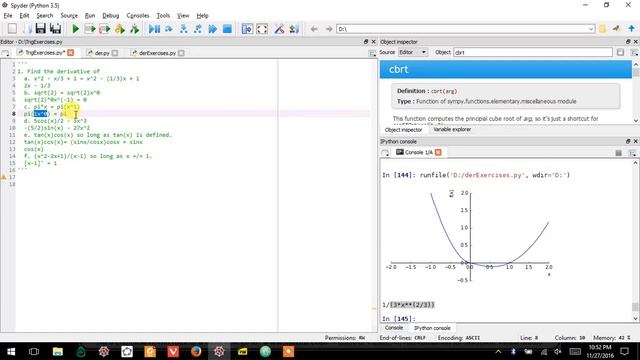
Task: Open Firefox from the taskbar
Action: pos(196,351)
